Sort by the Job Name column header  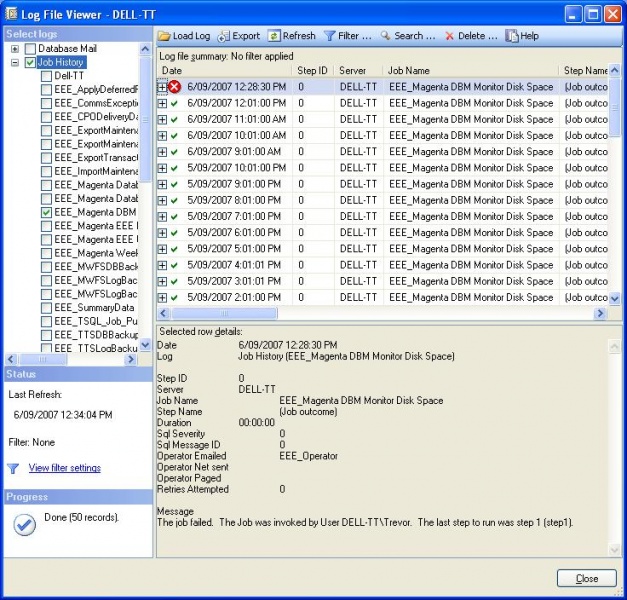click(x=471, y=71)
